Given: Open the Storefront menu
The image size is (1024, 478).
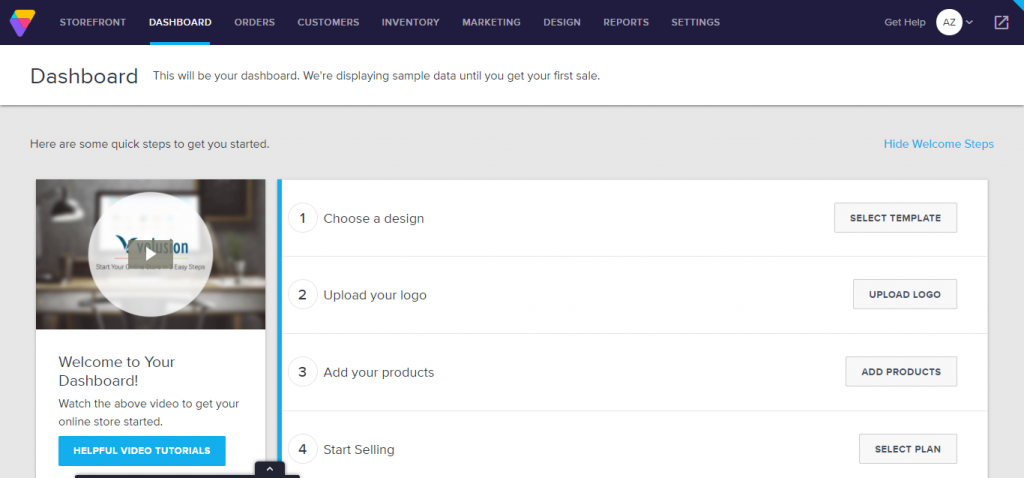Looking at the screenshot, I should point(93,22).
